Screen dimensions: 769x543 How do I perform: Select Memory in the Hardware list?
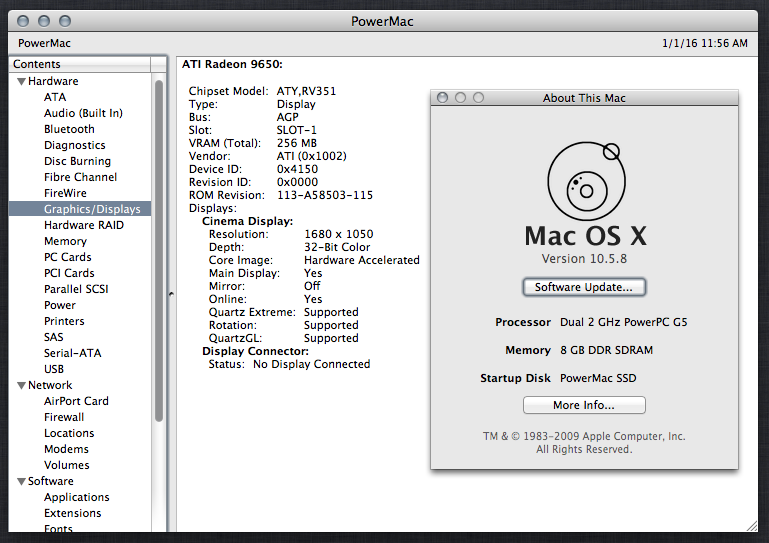coord(65,241)
